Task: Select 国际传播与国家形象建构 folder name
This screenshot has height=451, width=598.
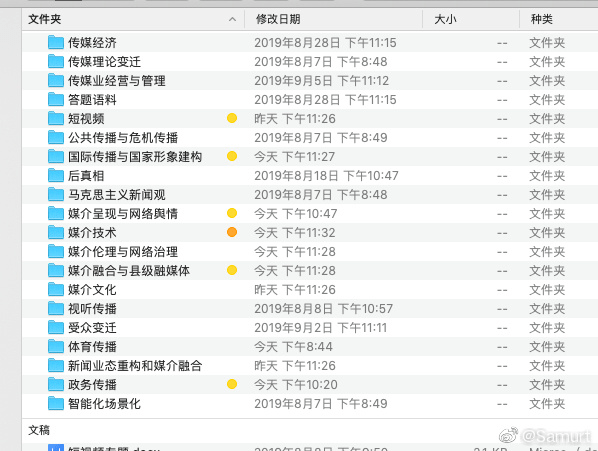Action: coord(135,157)
